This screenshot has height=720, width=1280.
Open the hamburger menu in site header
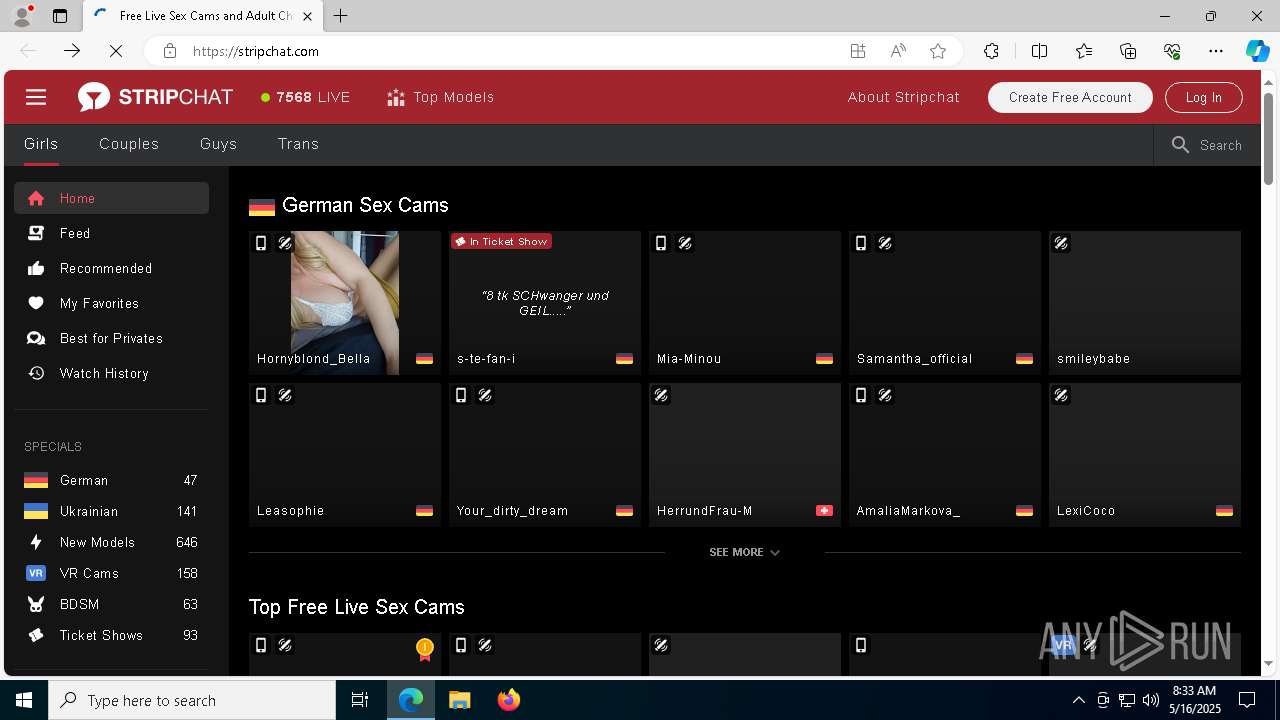tap(36, 97)
